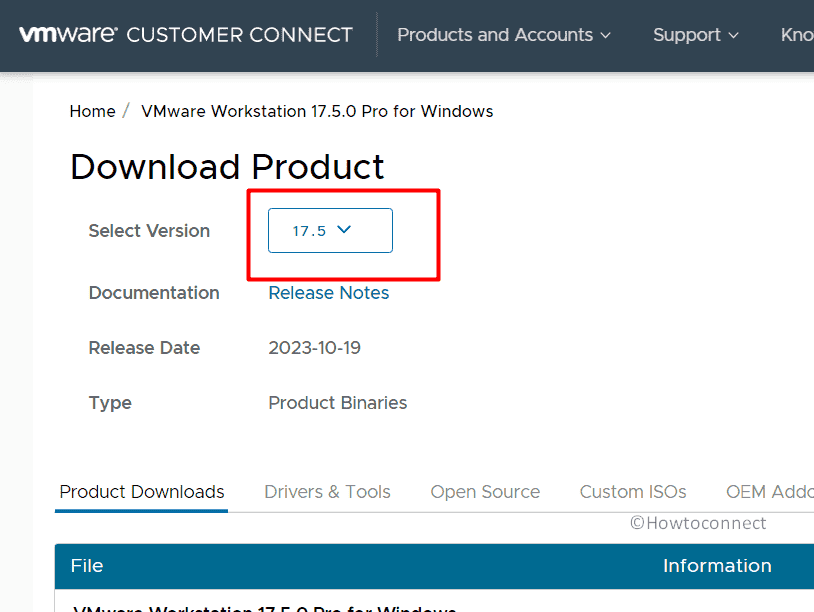Click the File column header
Screen dimensions: 814x612
click(86, 566)
